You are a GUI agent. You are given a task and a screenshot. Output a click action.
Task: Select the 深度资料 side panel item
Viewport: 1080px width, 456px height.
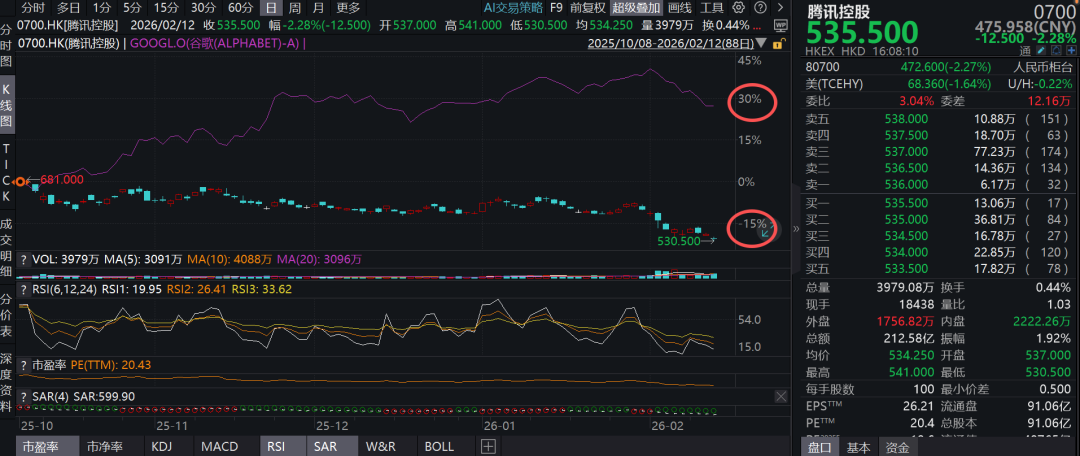[x=7, y=375]
